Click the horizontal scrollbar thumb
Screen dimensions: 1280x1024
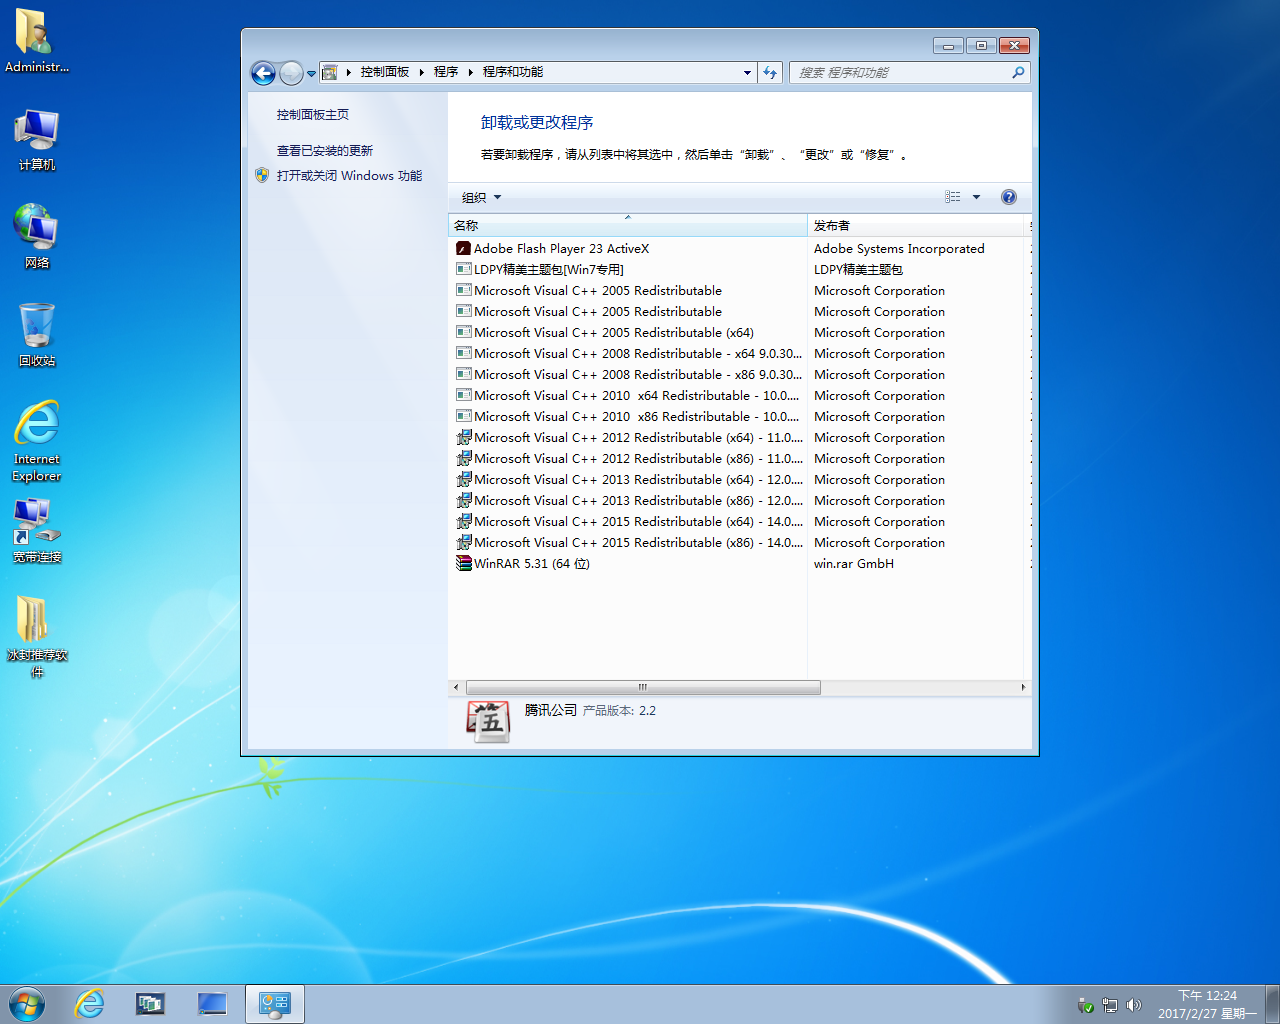643,687
